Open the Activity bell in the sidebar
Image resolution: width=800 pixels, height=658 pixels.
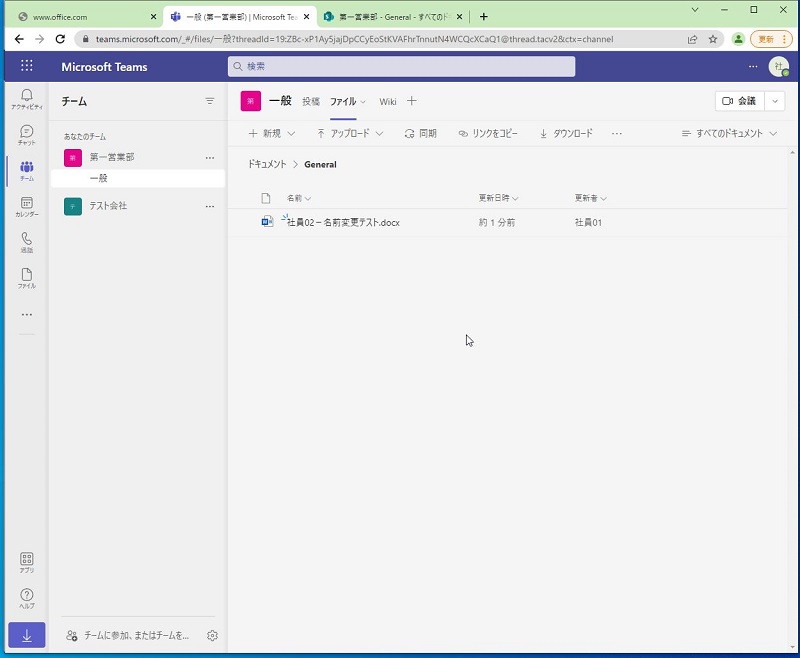tap(27, 98)
